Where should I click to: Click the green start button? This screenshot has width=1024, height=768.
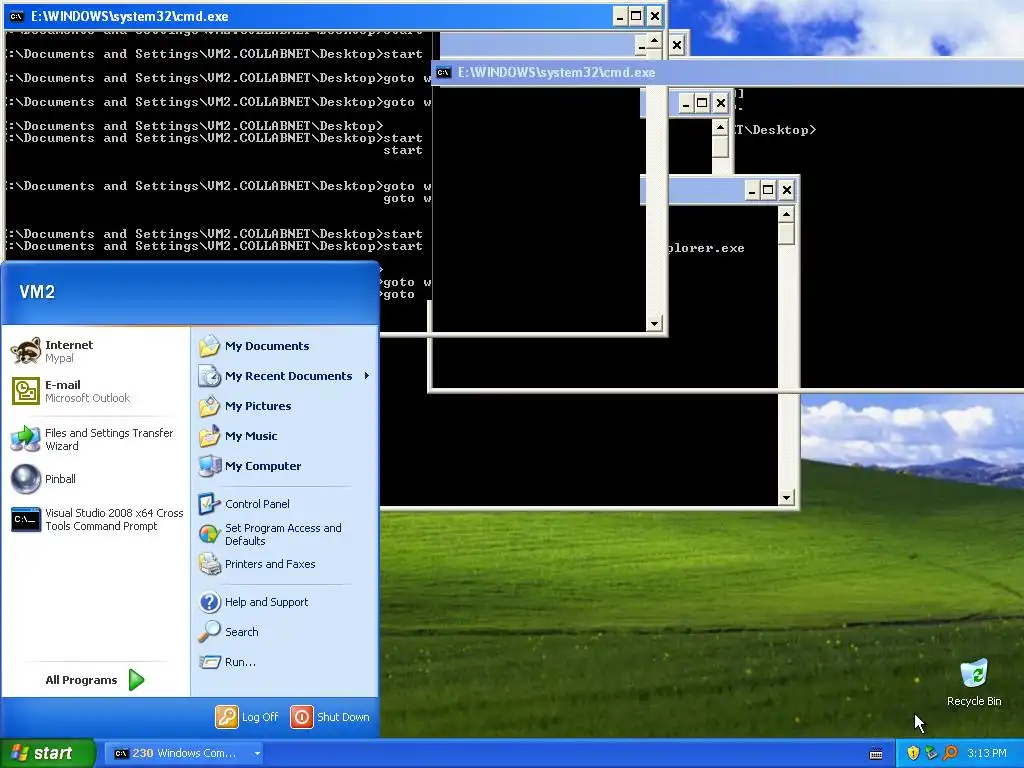click(48, 753)
